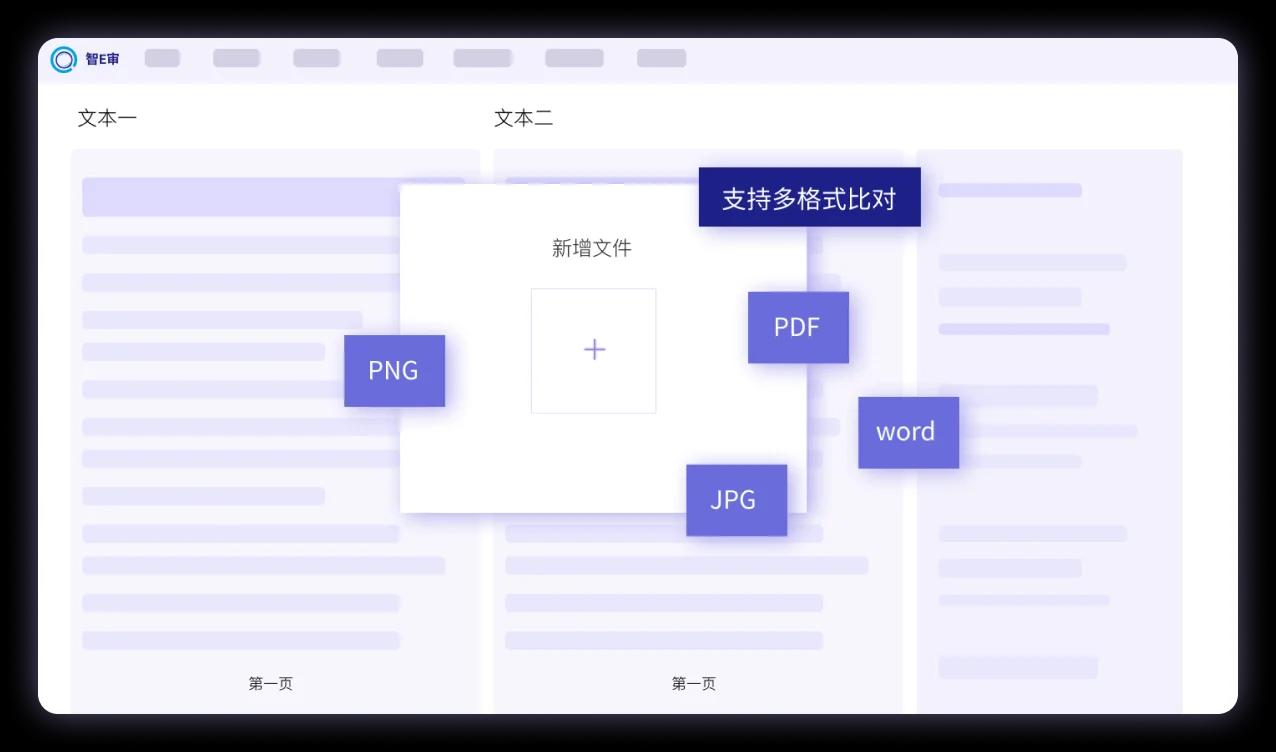The height and width of the screenshot is (752, 1276).
Task: Click the 智E审 brand name text
Action: tap(102, 60)
